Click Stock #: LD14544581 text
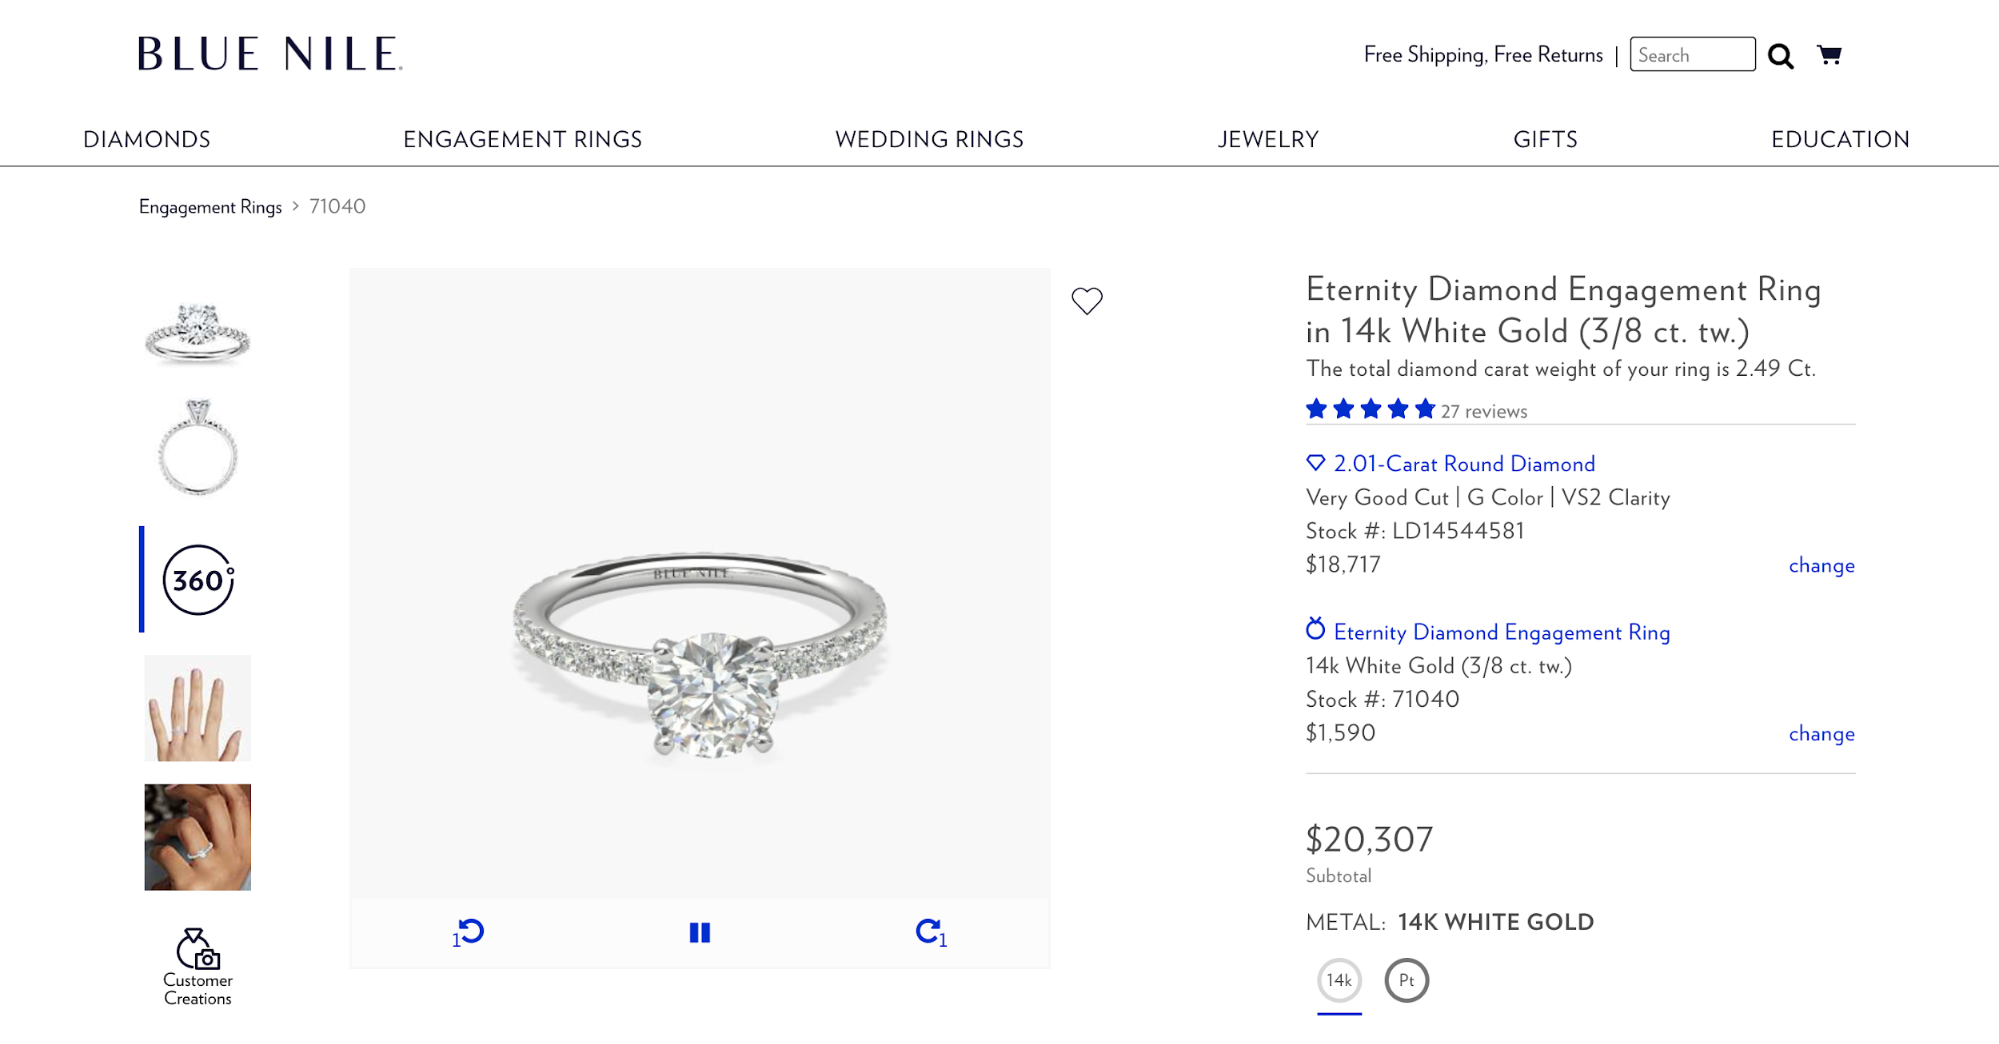1999x1044 pixels. click(1415, 531)
